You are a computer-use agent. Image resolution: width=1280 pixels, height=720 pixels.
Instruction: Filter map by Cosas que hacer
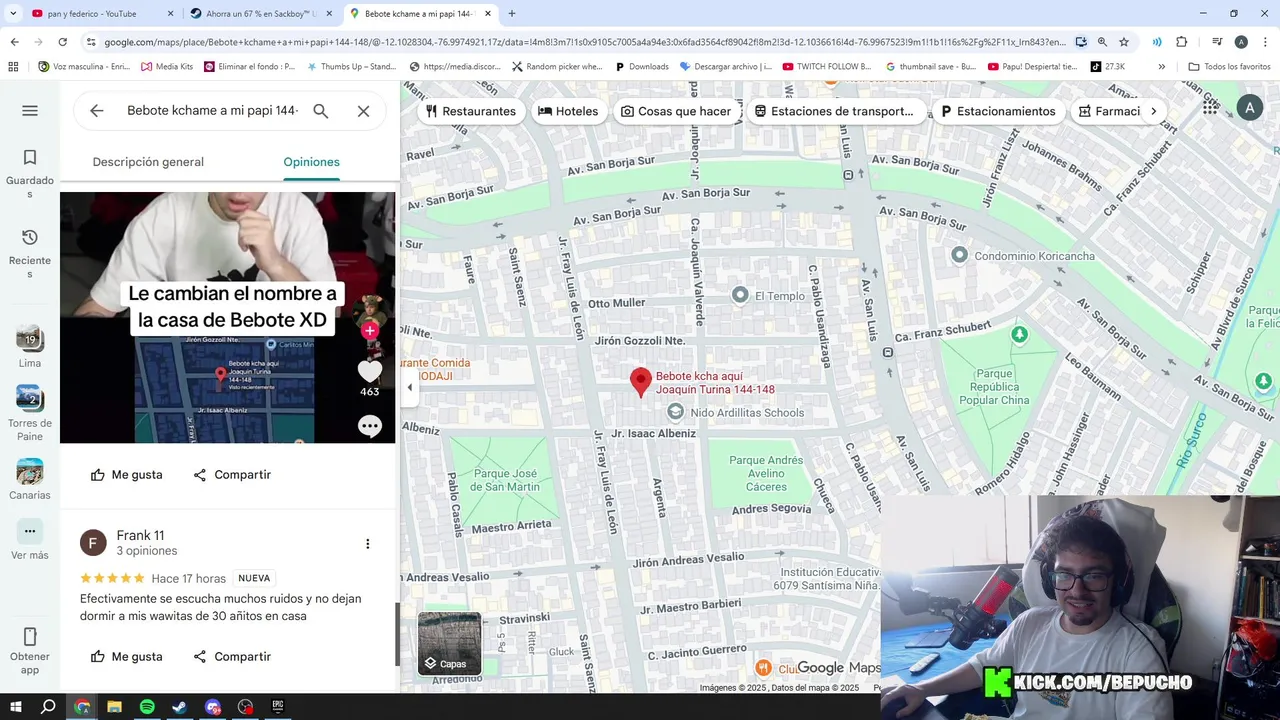pos(676,111)
